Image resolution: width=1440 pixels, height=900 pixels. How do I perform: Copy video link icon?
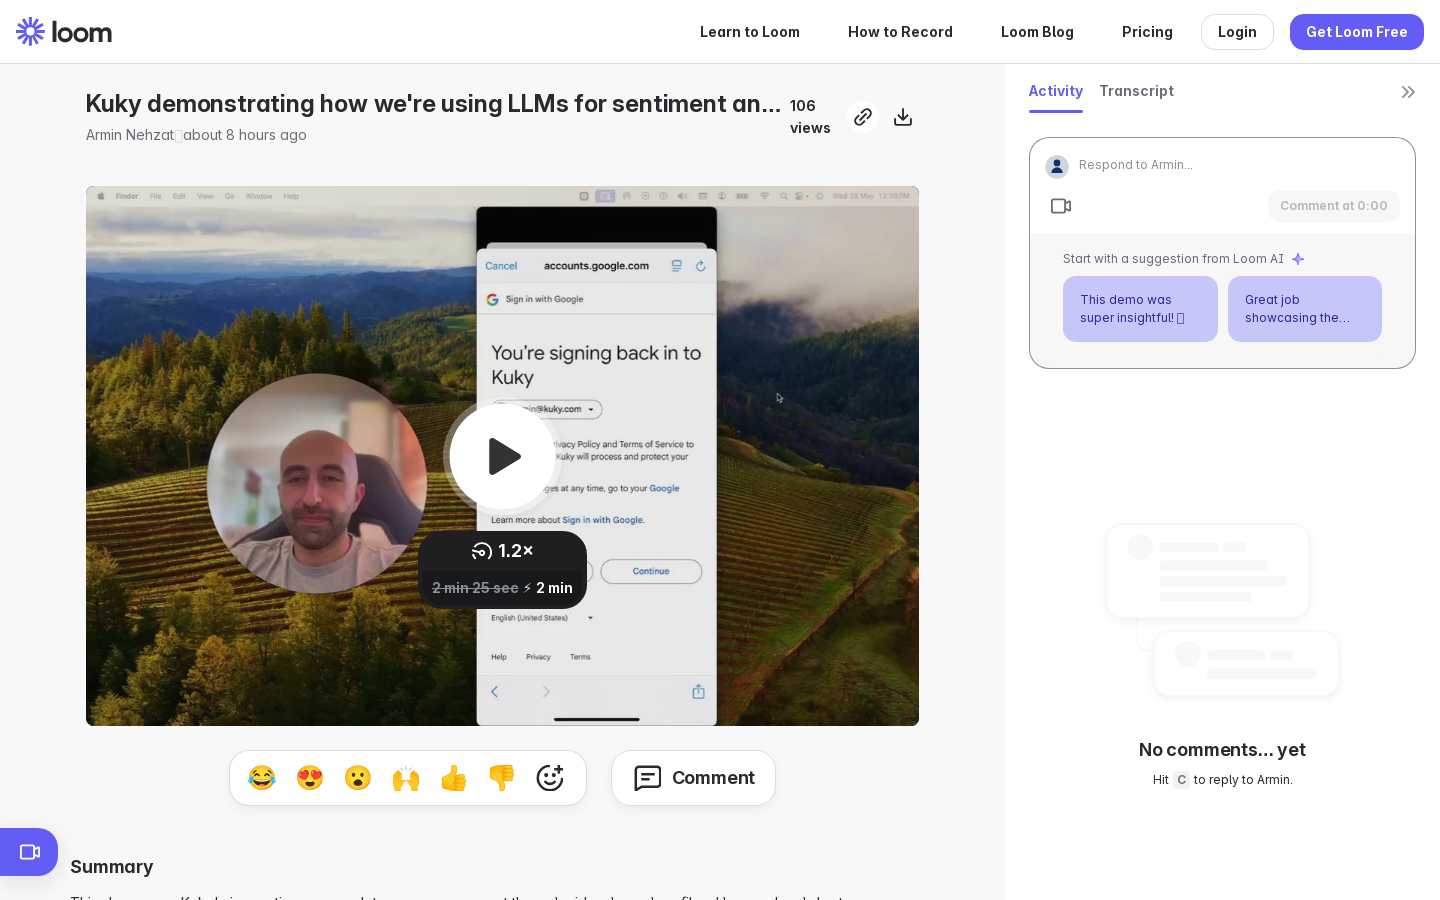[863, 117]
